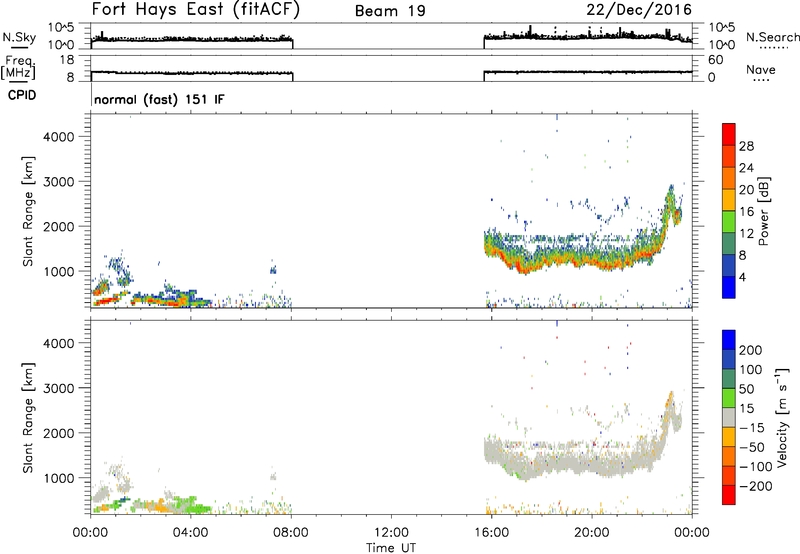800x554 pixels.
Task: Click the '200' value on velocity scale
Action: (x=751, y=350)
